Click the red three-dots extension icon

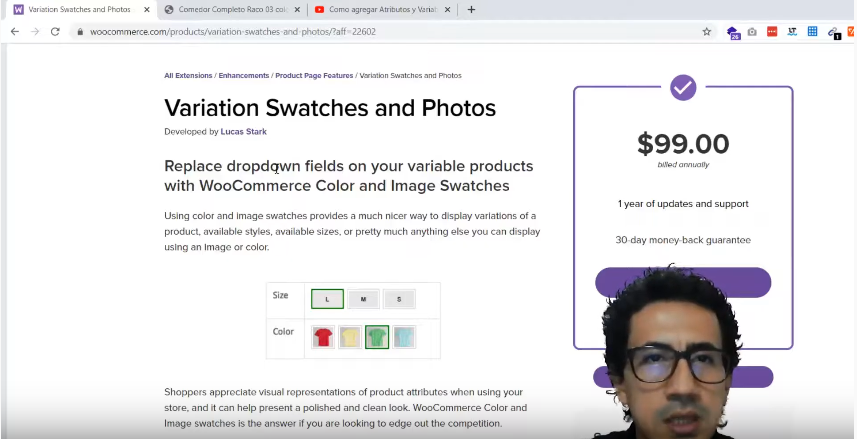click(x=772, y=32)
